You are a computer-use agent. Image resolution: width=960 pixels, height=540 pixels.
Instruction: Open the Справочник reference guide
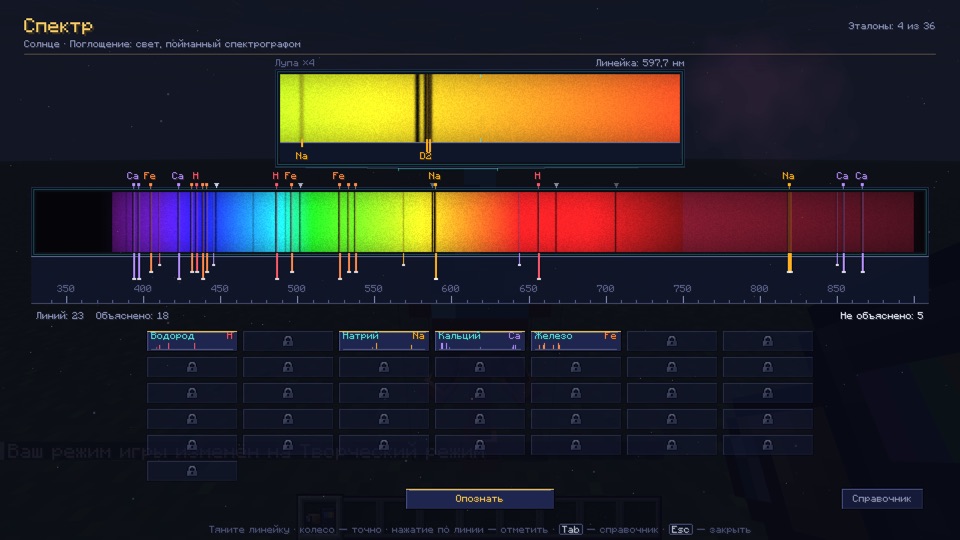pos(882,499)
